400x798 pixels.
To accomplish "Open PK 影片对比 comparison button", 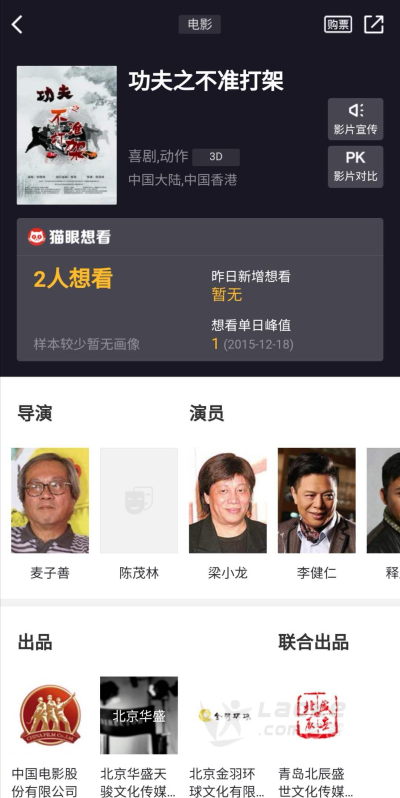I will (355, 167).
